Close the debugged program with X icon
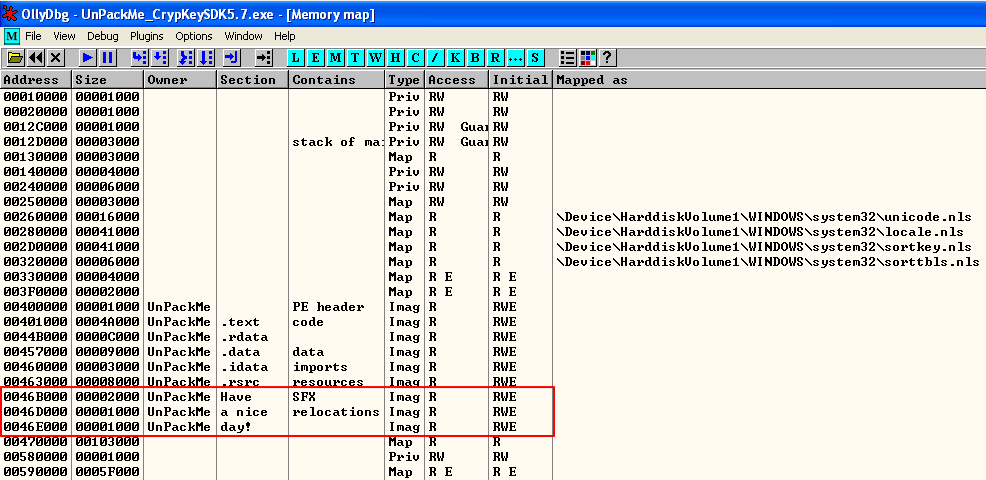The image size is (986, 480). (55, 58)
